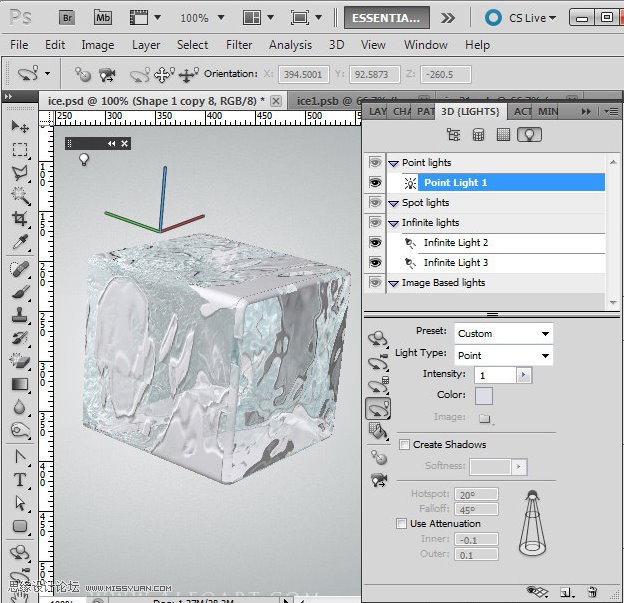Select the Rectangular Marquee tool

[20, 150]
